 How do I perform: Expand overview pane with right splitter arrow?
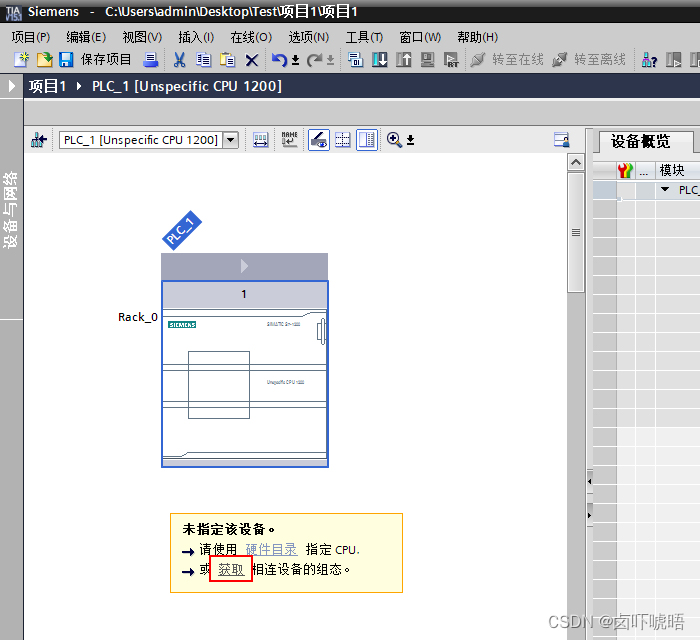[x=590, y=515]
